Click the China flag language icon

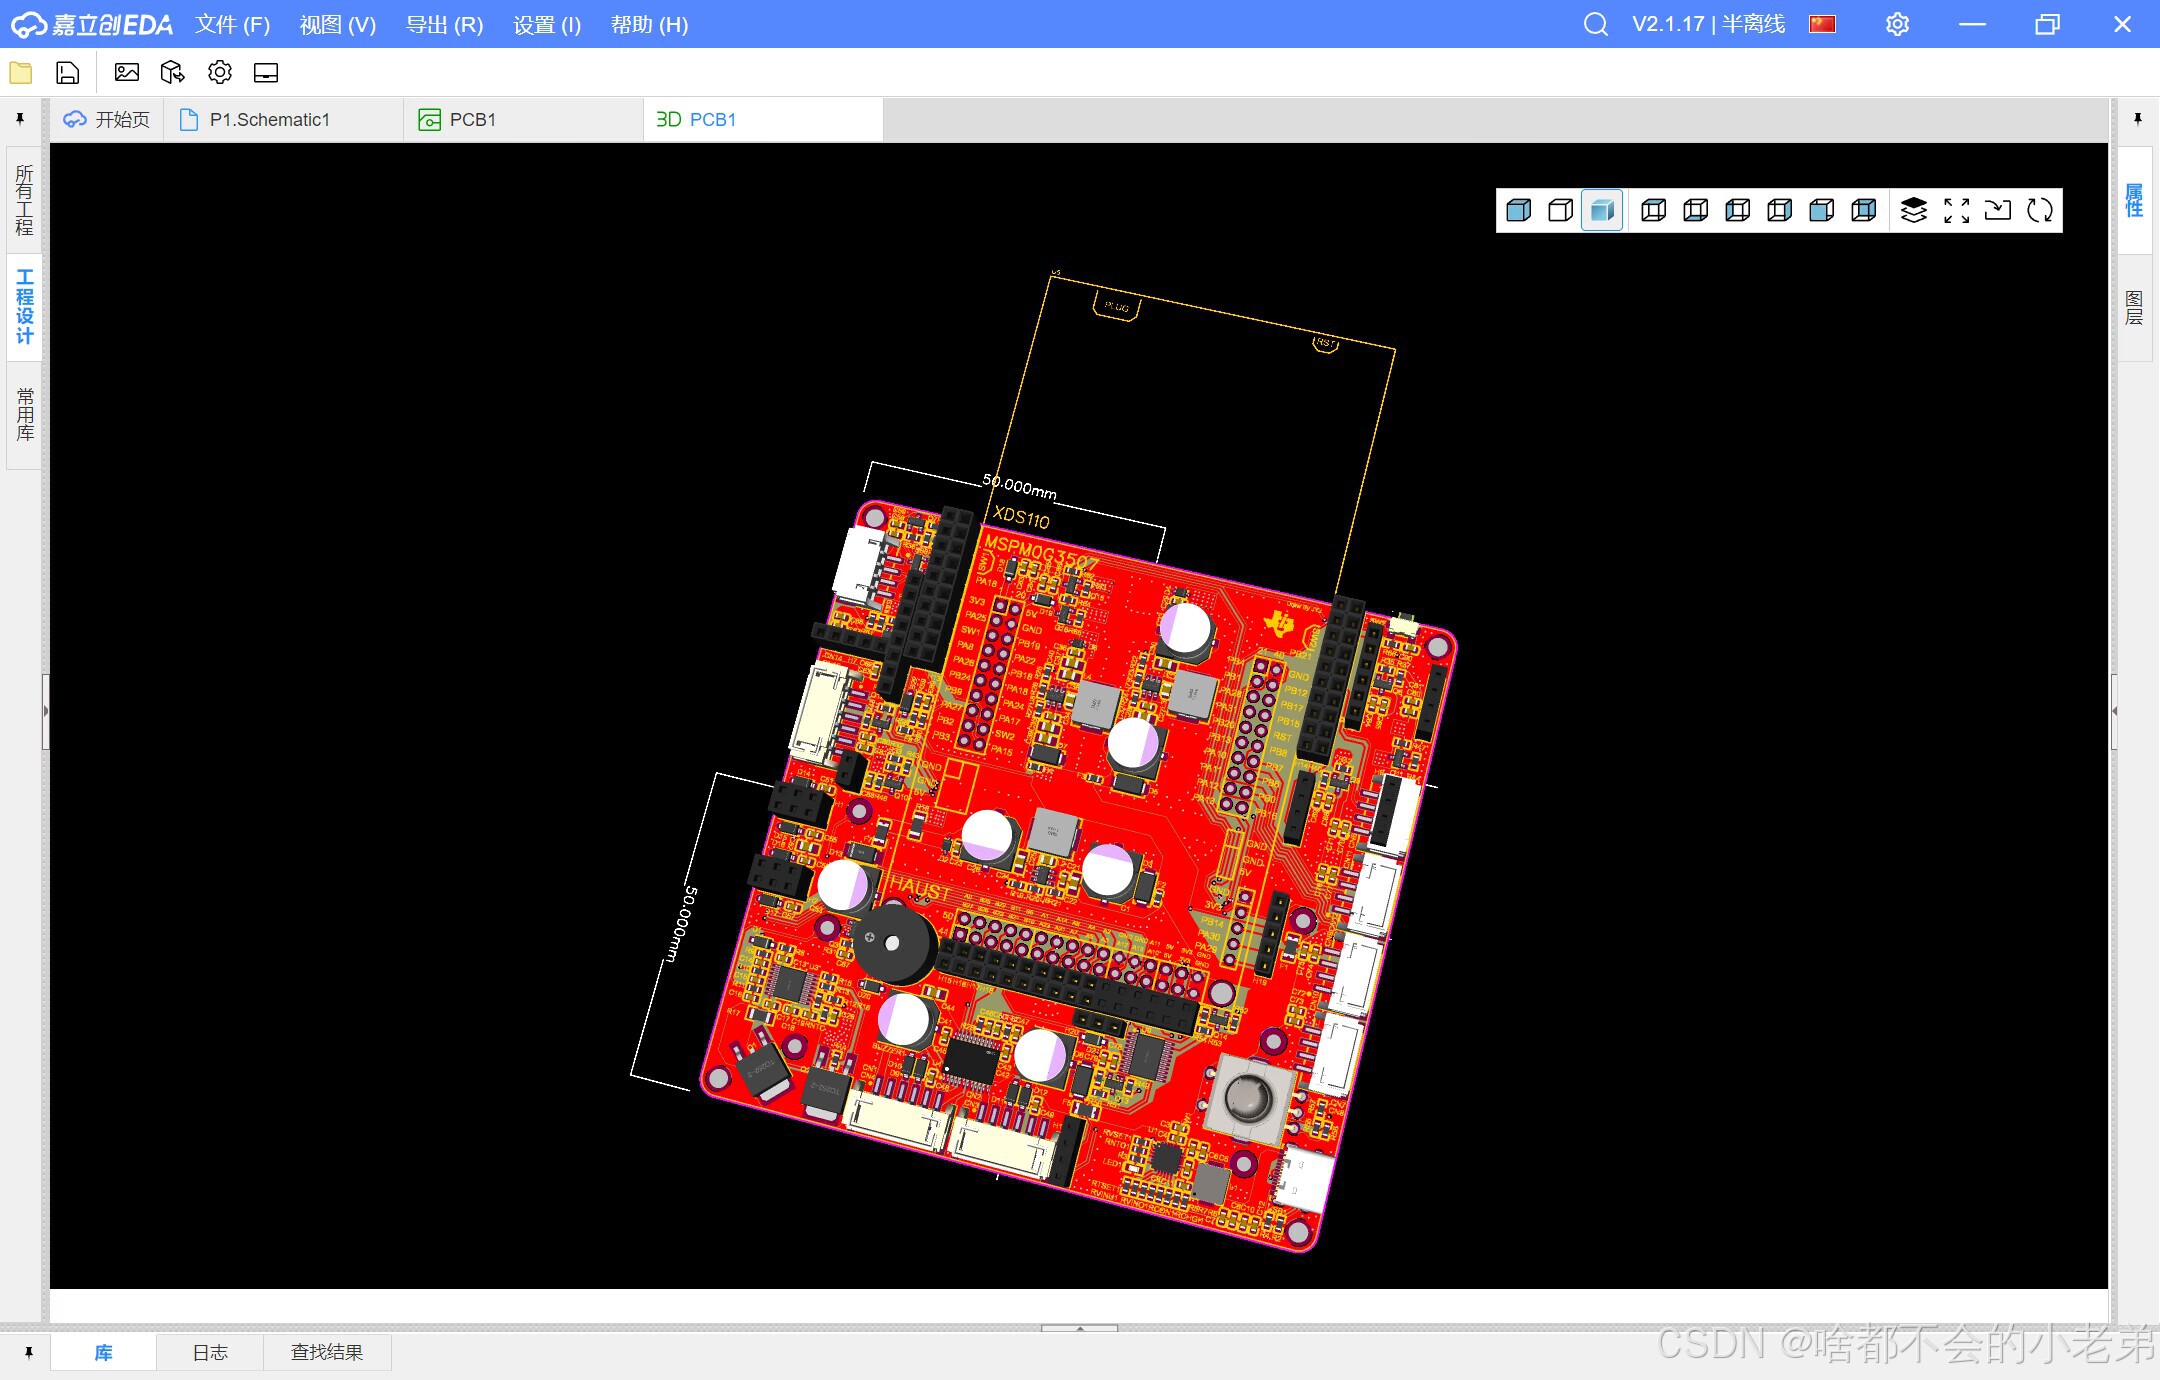(1822, 24)
